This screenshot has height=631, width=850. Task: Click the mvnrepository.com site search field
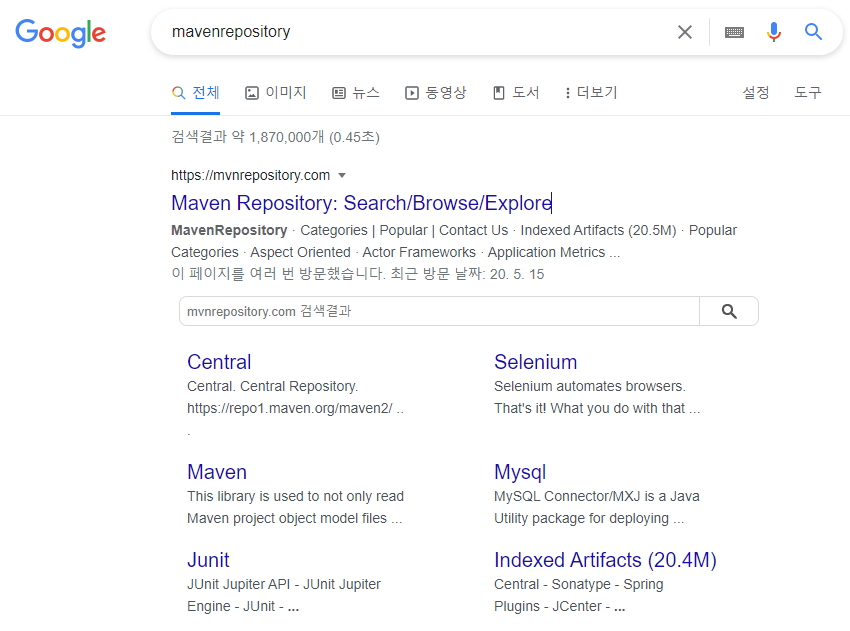[439, 311]
